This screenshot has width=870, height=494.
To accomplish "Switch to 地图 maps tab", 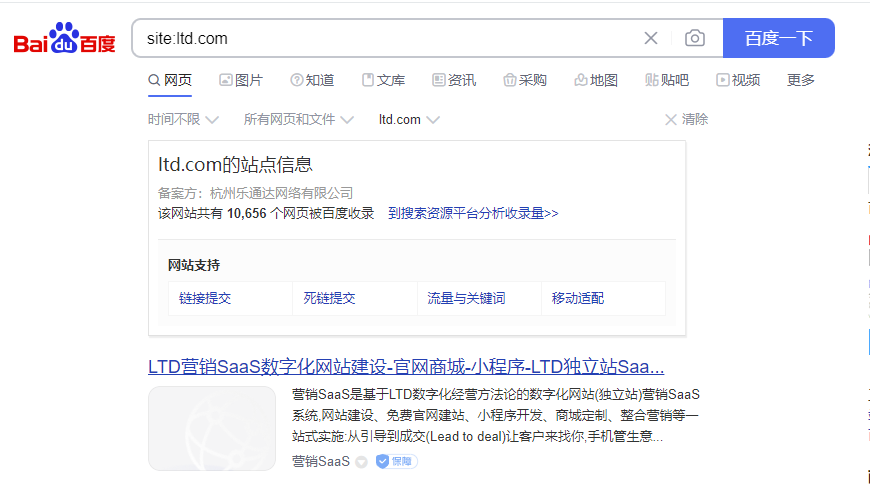I will click(x=596, y=80).
